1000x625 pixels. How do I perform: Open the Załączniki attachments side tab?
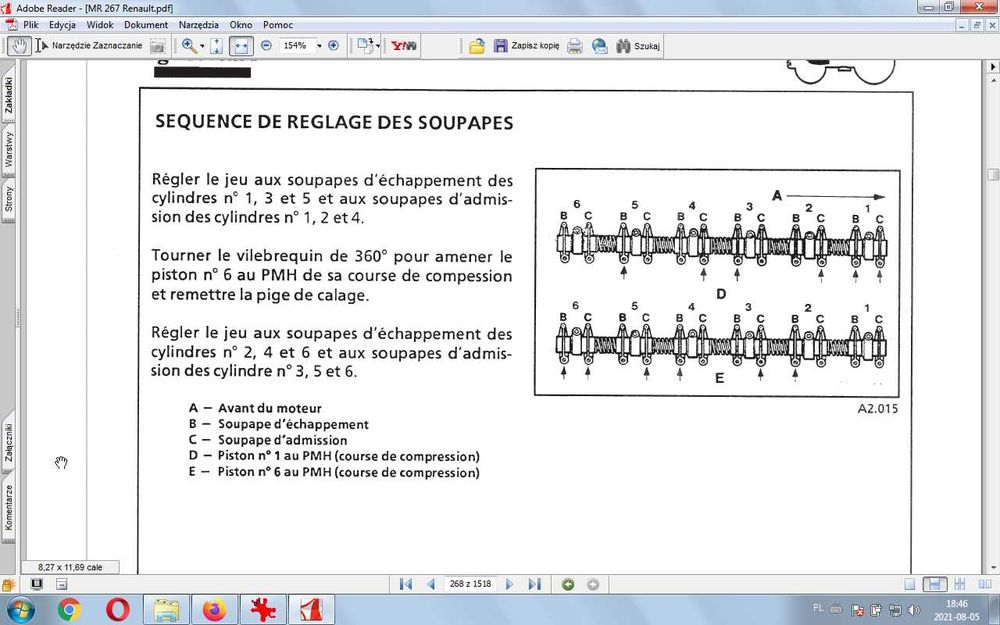click(8, 443)
